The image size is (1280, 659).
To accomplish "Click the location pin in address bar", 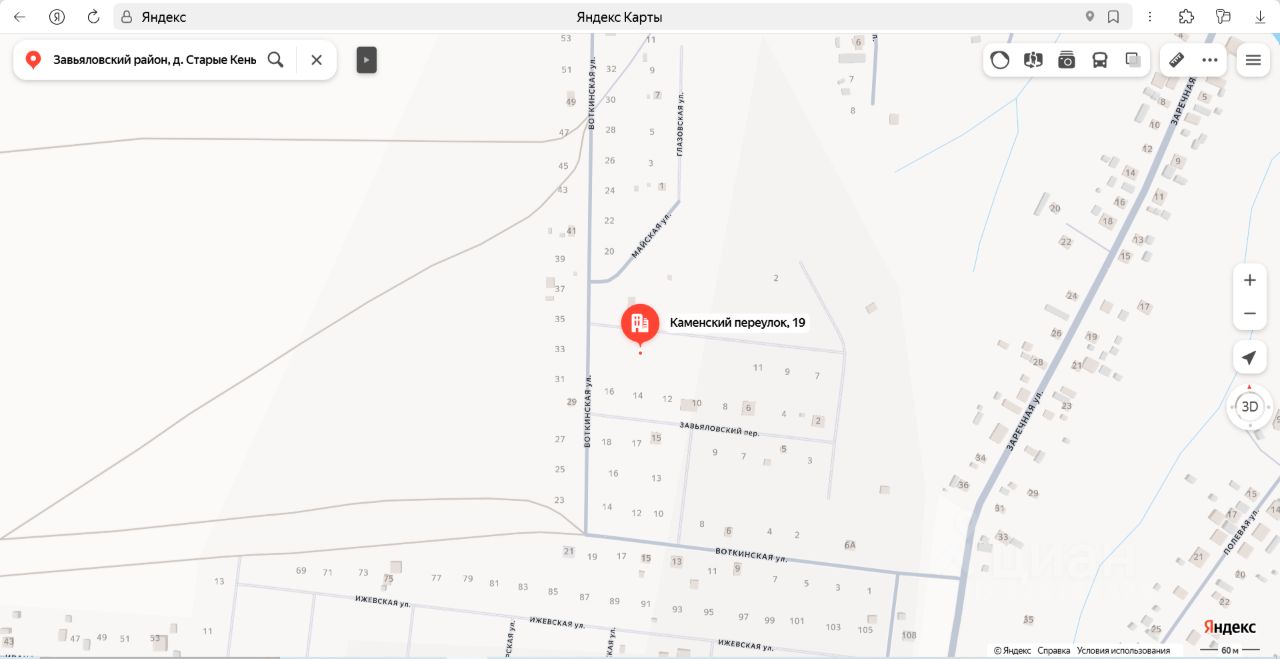I will [1090, 17].
